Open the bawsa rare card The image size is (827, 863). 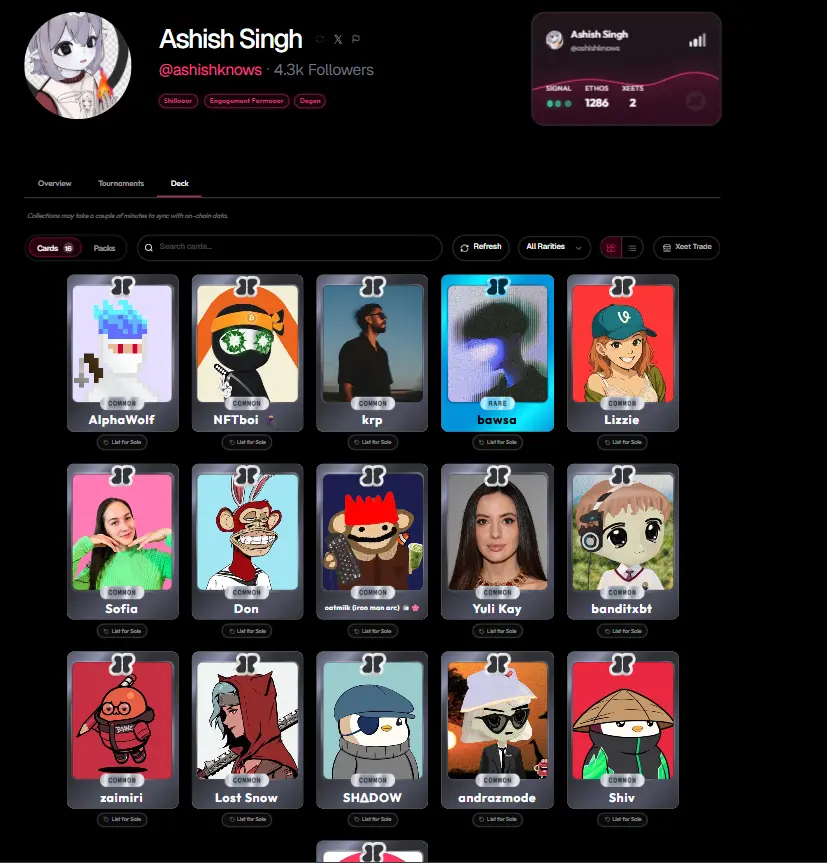click(x=497, y=353)
